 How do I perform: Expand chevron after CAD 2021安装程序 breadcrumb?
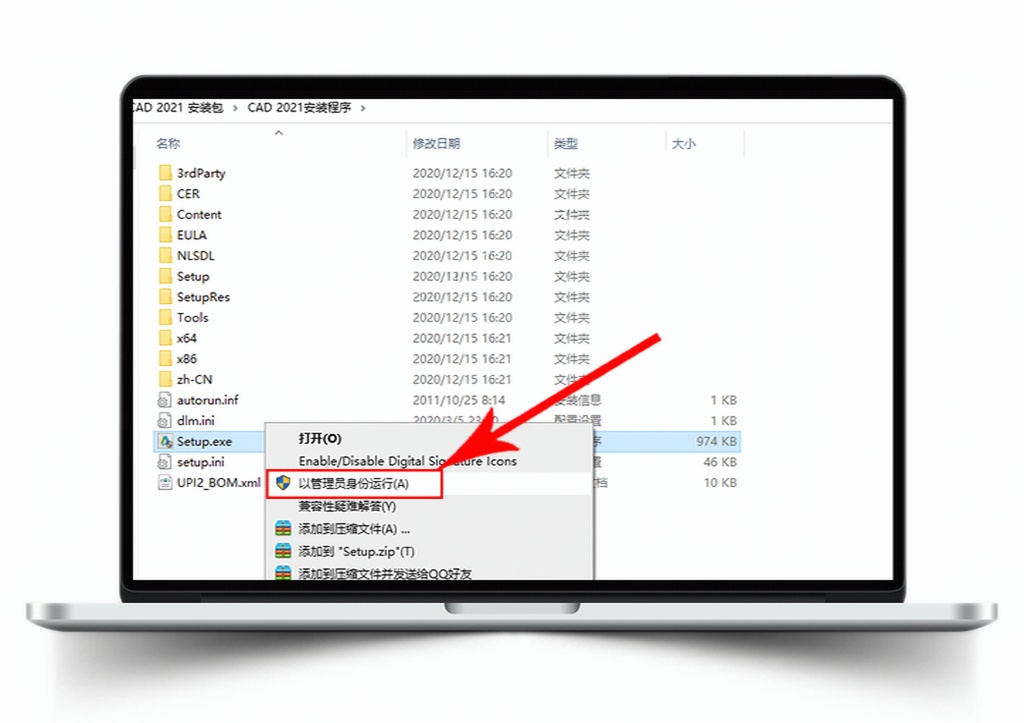point(363,108)
